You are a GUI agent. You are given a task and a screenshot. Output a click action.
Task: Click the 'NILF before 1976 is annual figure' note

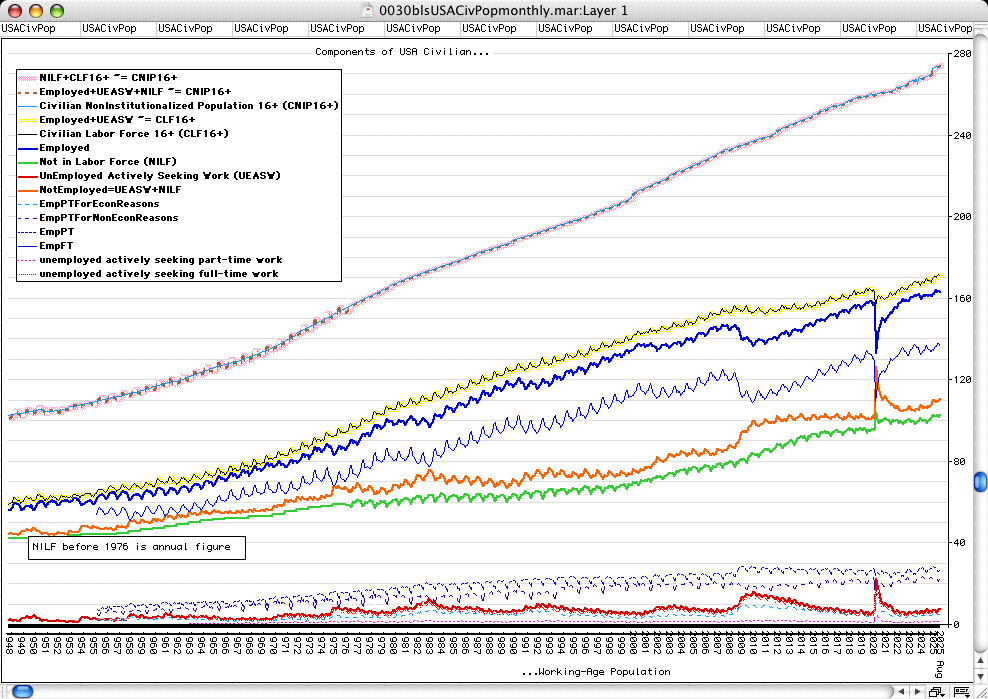pyautogui.click(x=131, y=548)
